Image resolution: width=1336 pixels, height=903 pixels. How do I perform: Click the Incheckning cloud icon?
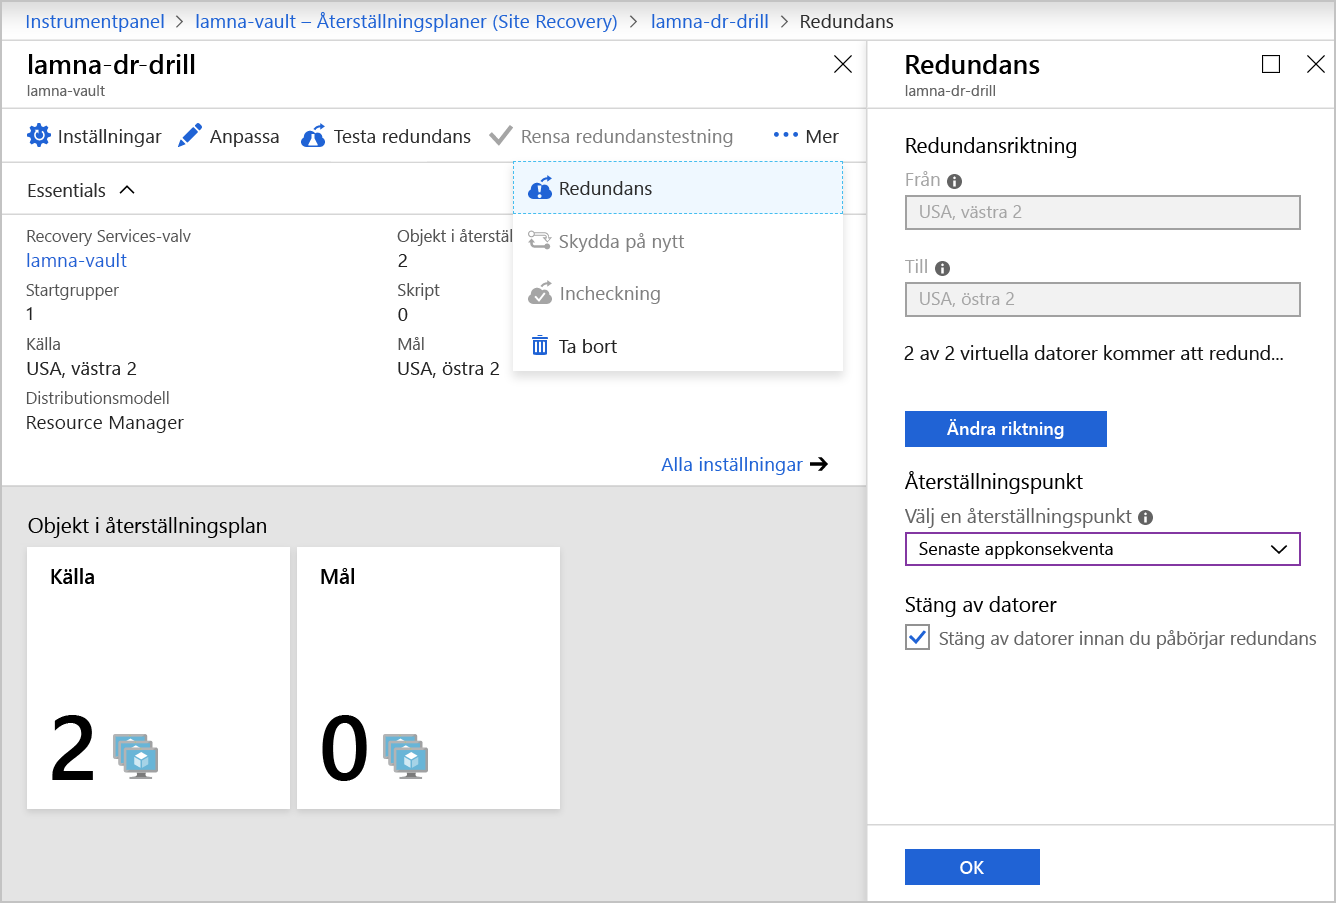coord(540,293)
